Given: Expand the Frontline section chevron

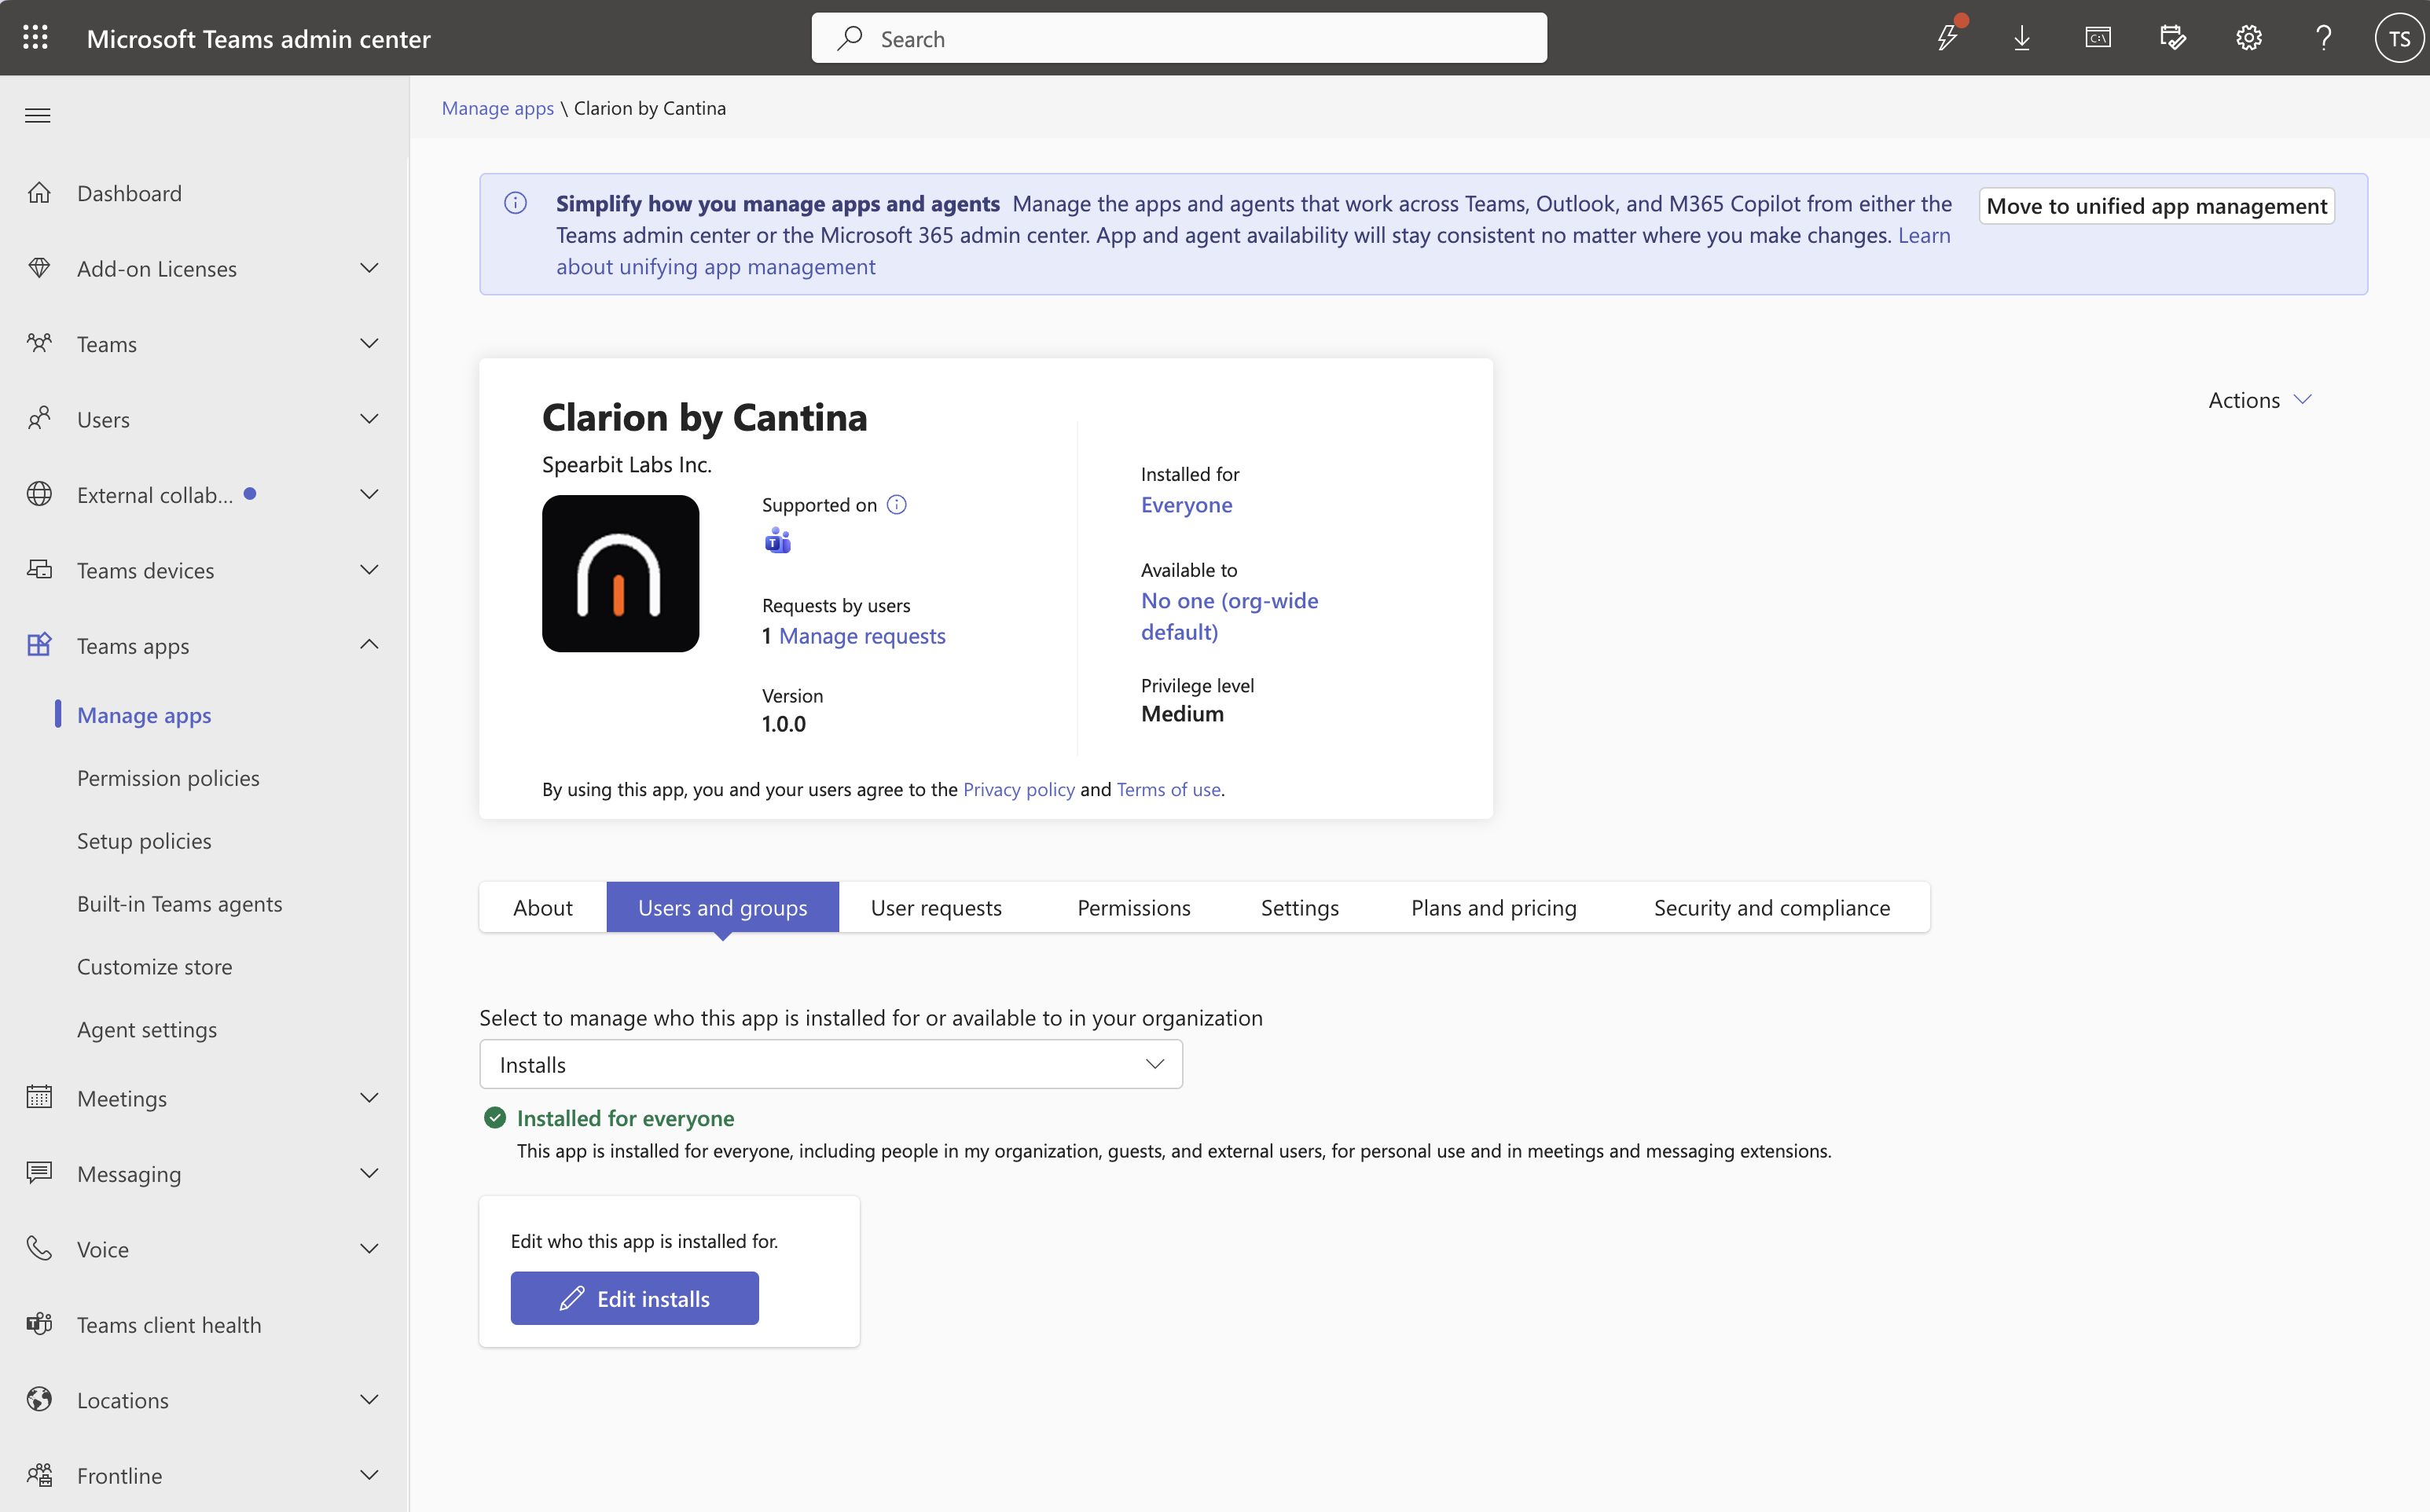Looking at the screenshot, I should click(x=369, y=1475).
